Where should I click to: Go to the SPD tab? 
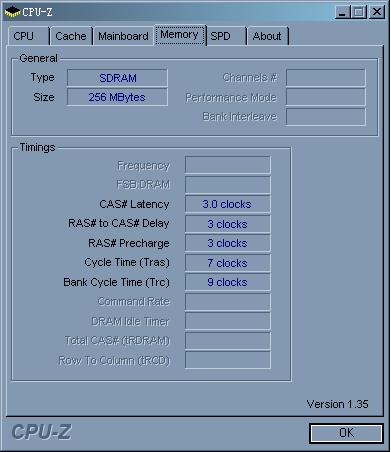pyautogui.click(x=226, y=36)
